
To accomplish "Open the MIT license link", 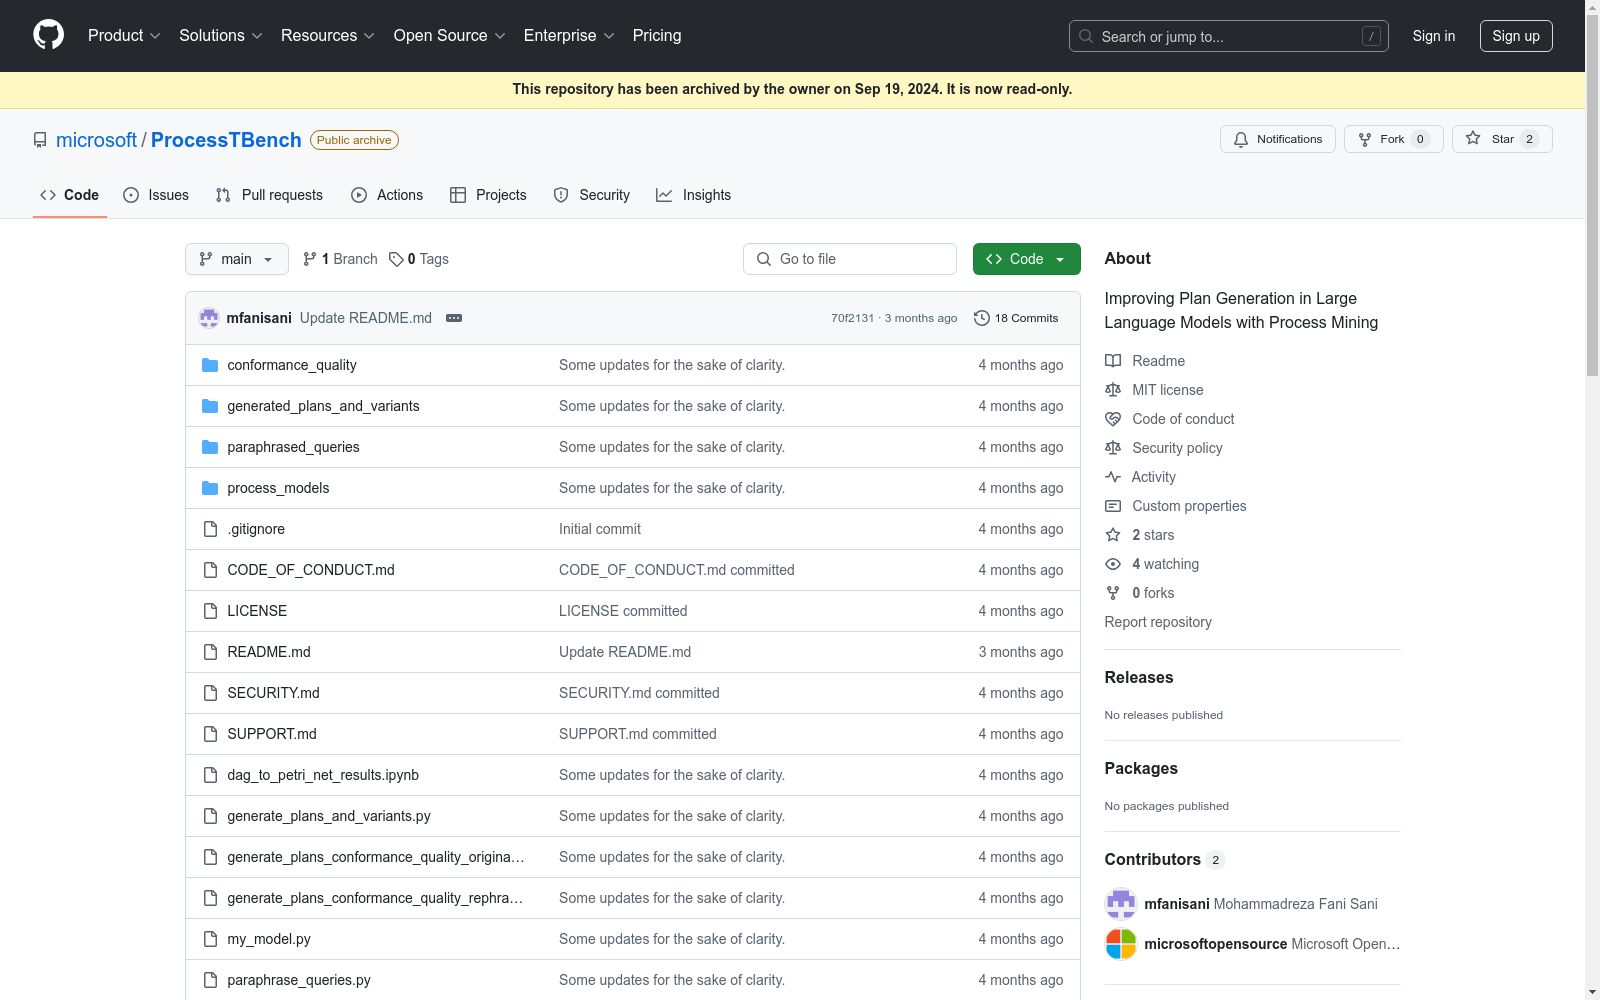I will 1167,390.
